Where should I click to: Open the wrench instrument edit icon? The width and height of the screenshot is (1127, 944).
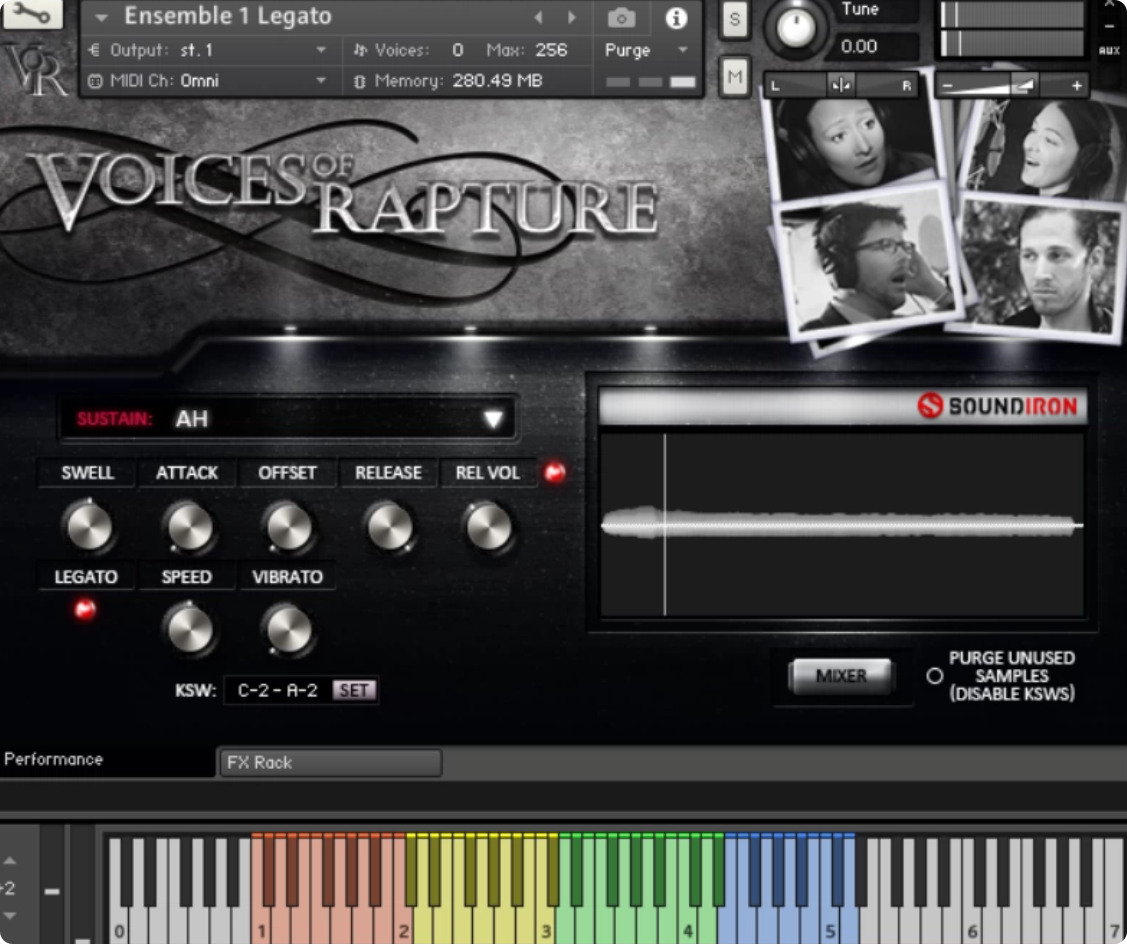pos(32,14)
